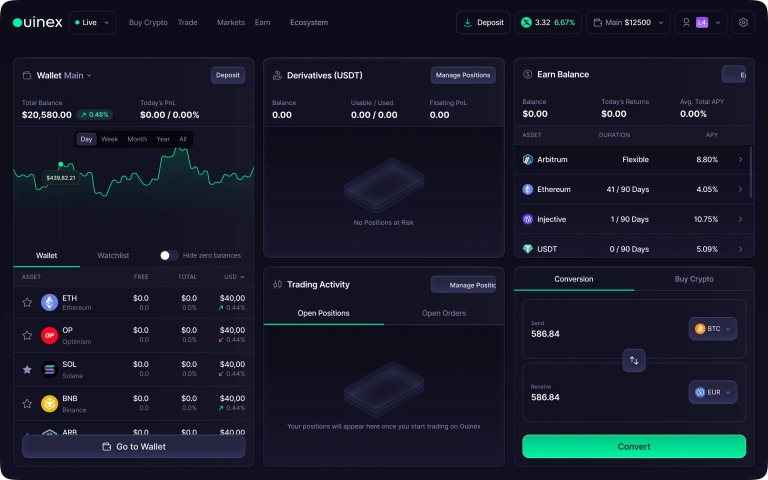Viewport: 768px width, 480px height.
Task: Expand the Arbitrum earn row chevron
Action: 740,160
